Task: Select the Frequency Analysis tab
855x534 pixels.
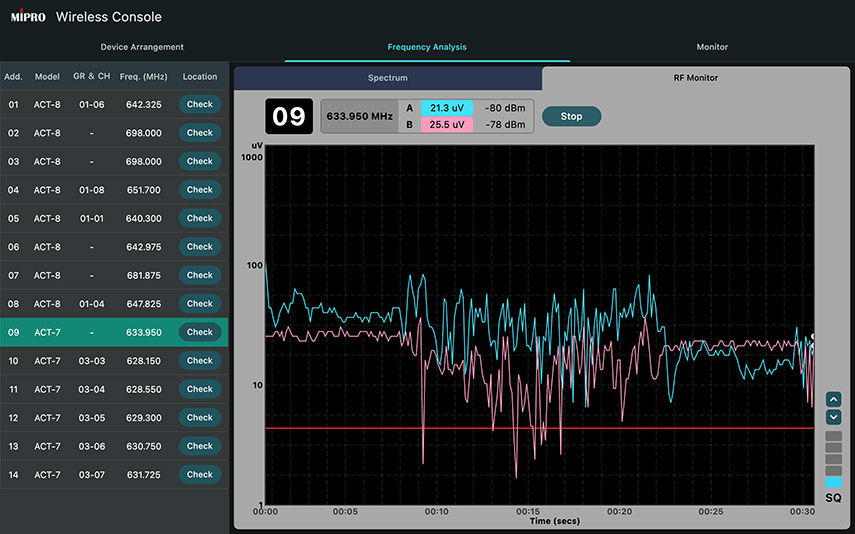Action: pyautogui.click(x=427, y=47)
